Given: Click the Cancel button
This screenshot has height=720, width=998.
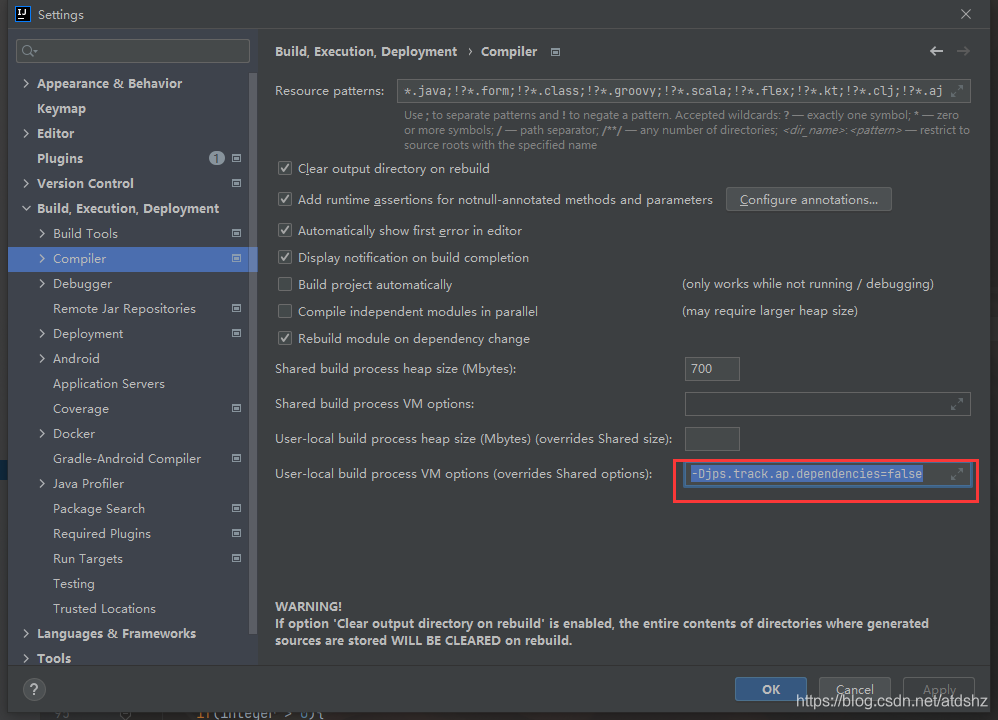Looking at the screenshot, I should (854, 689).
